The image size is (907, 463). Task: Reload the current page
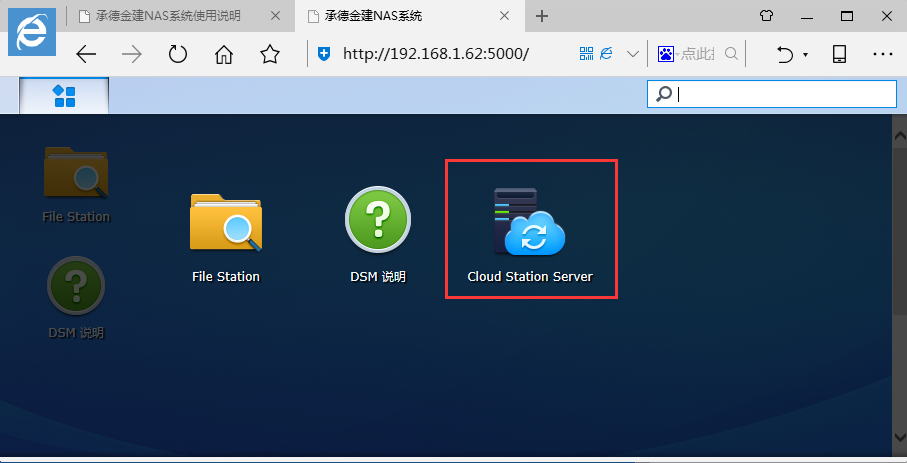coord(178,54)
